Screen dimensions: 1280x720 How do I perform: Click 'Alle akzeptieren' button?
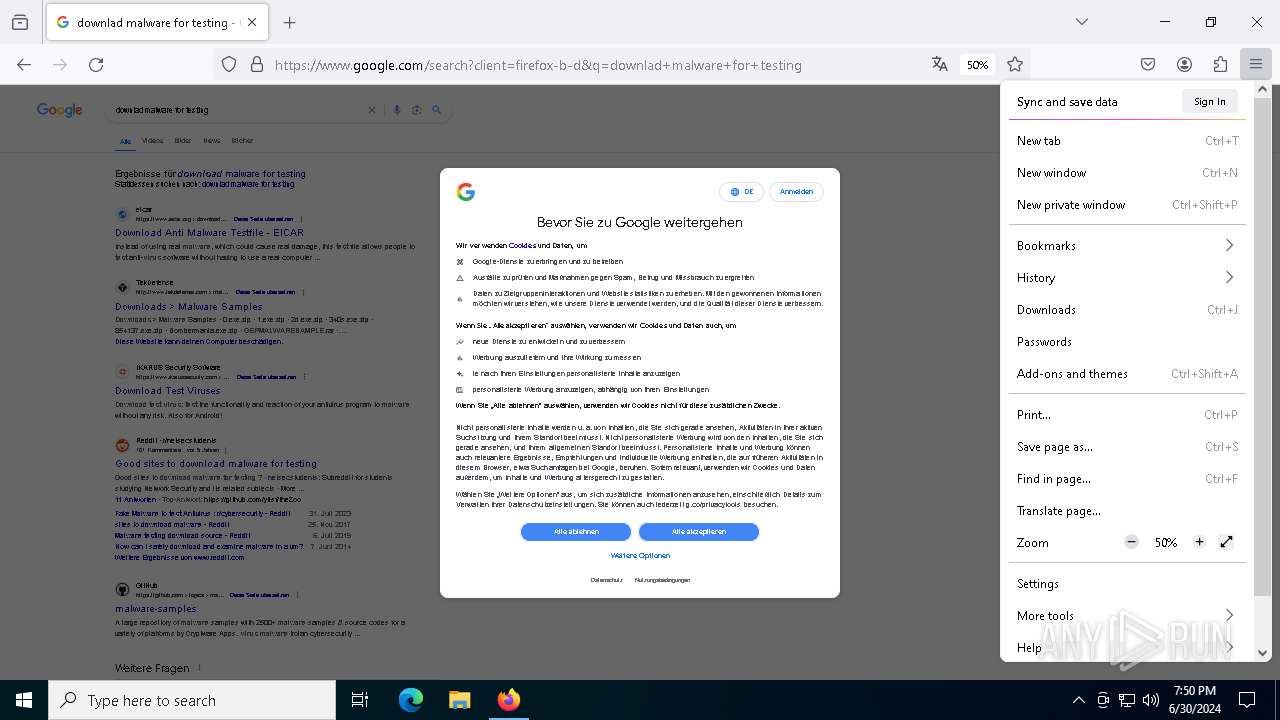point(699,532)
